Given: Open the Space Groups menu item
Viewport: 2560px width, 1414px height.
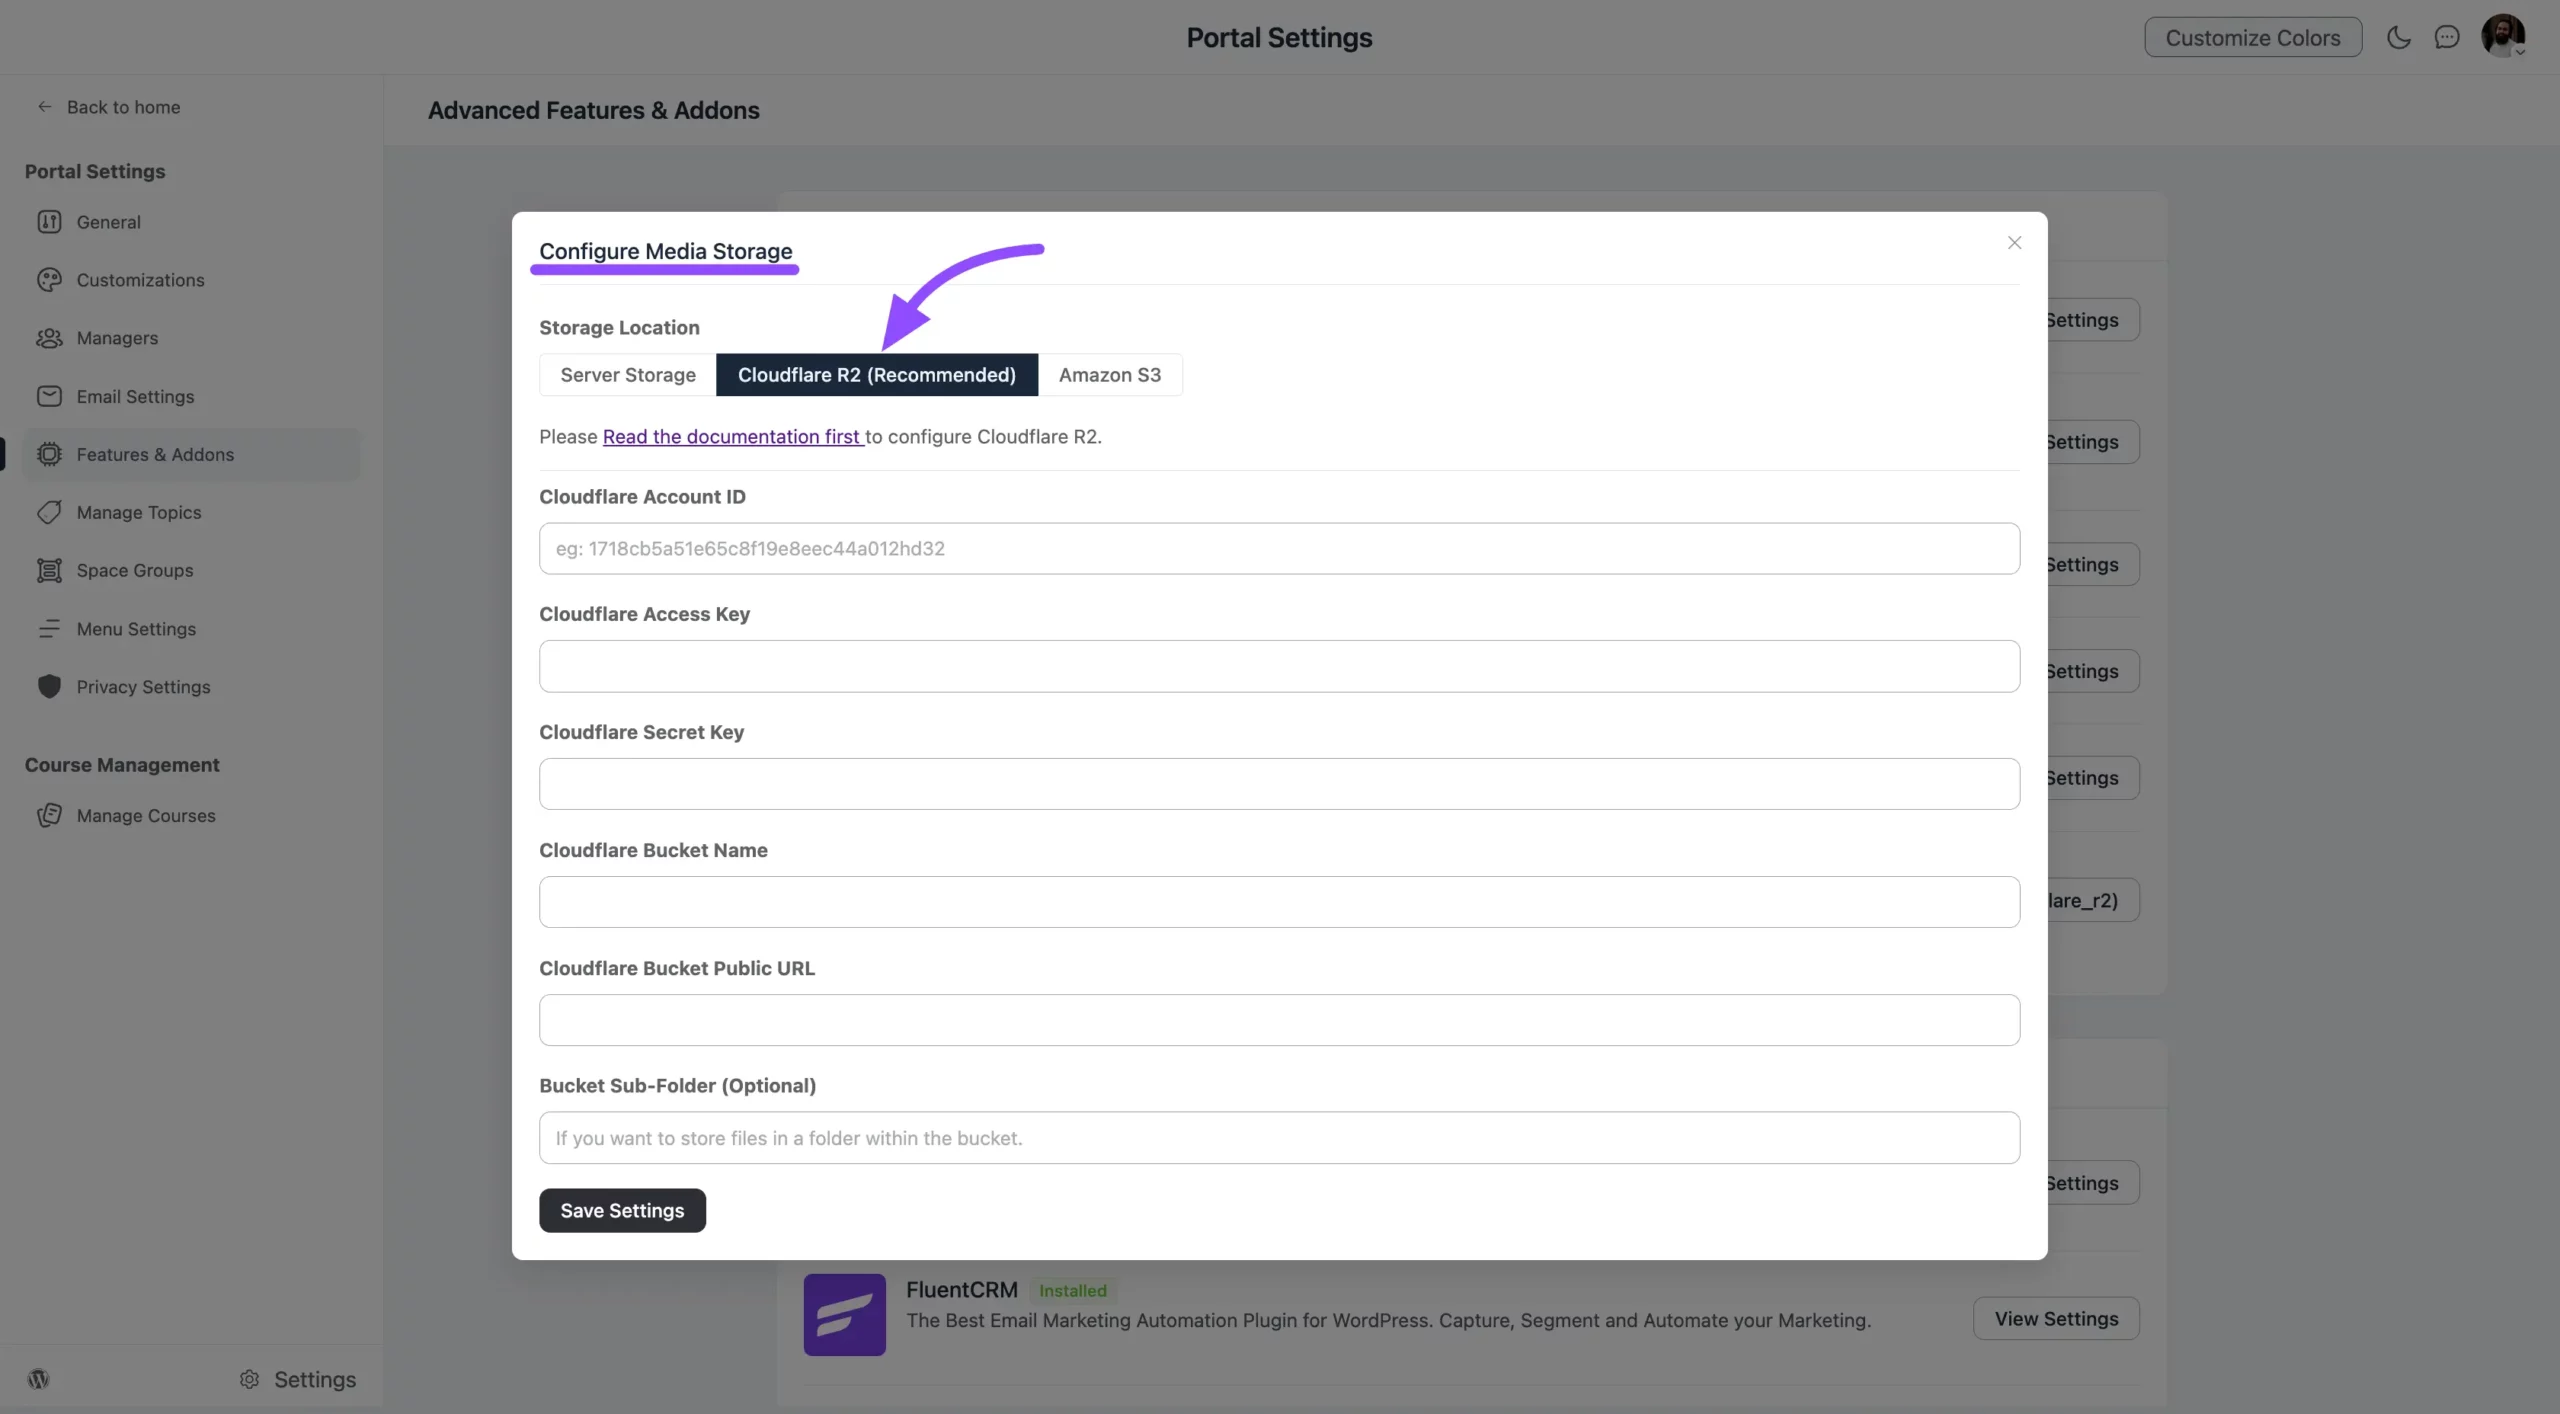Looking at the screenshot, I should tap(192, 570).
